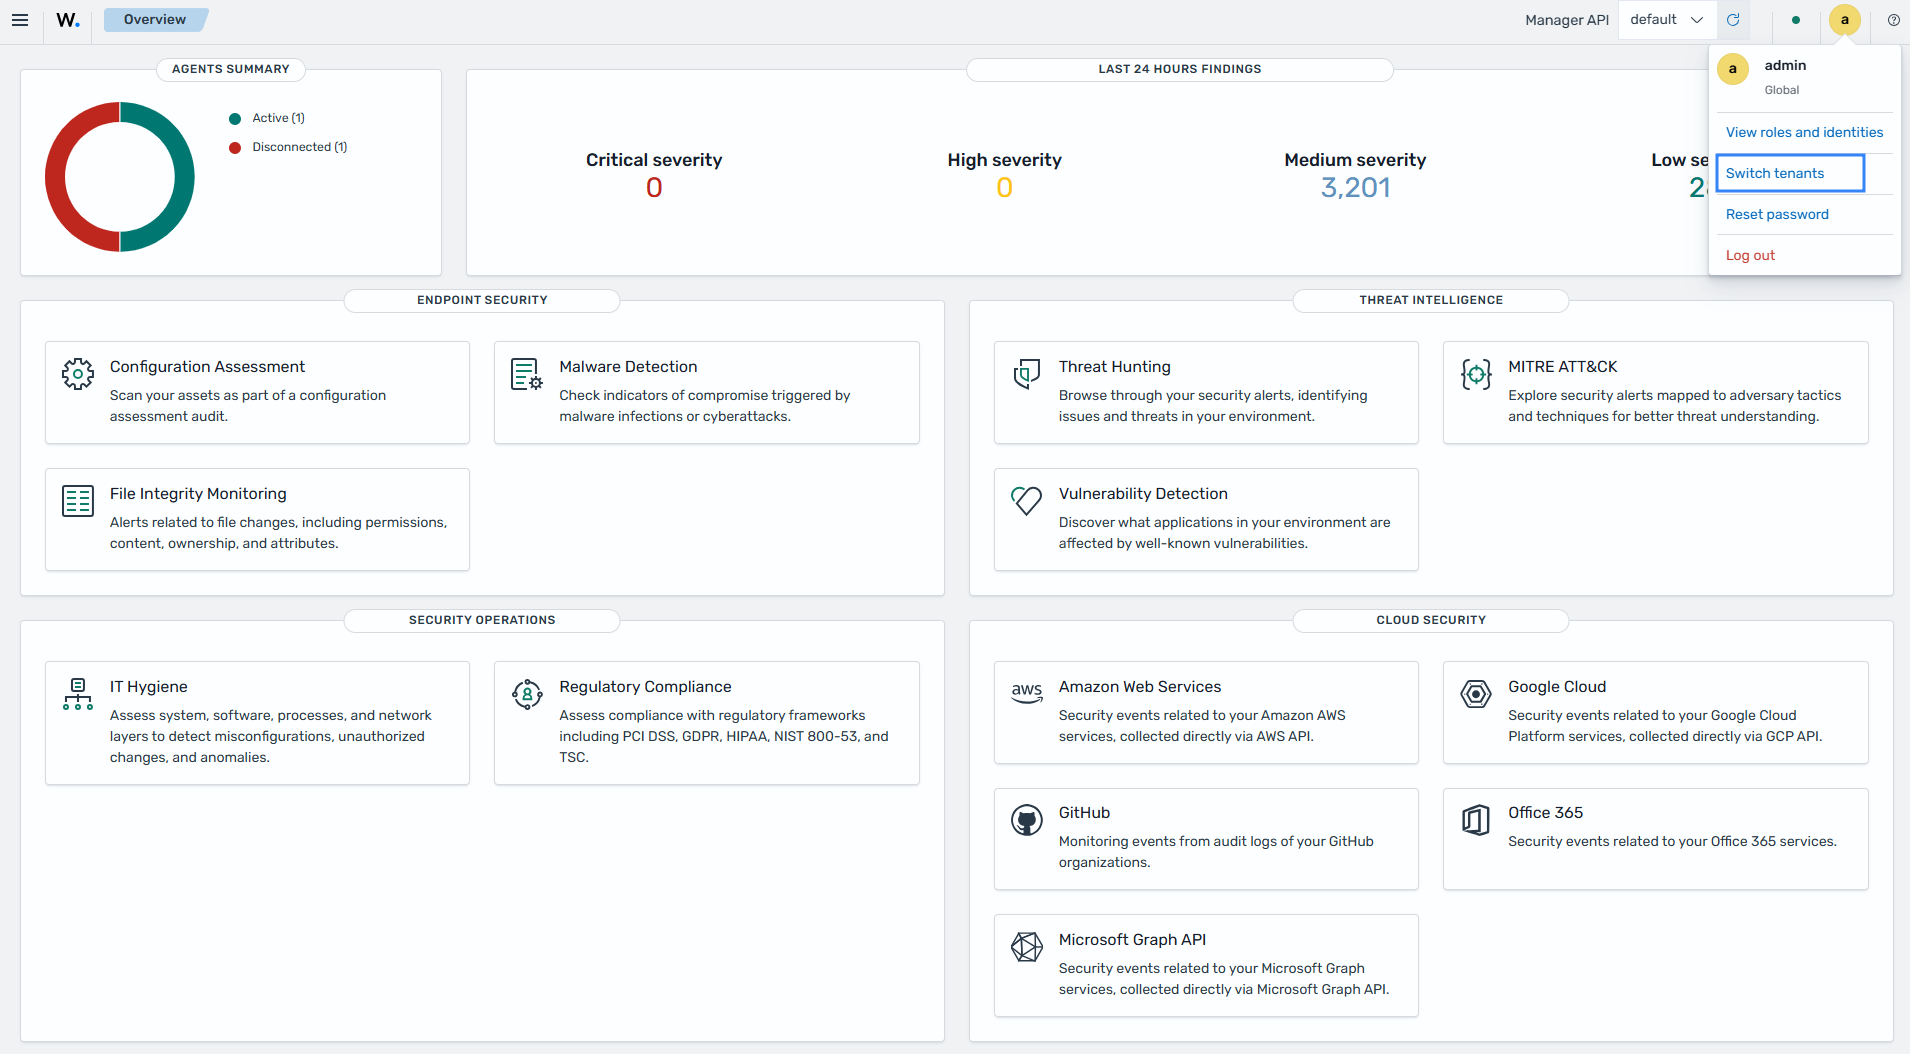Image resolution: width=1910 pixels, height=1054 pixels.
Task: Click the aws logo icon
Action: pos(1027,693)
